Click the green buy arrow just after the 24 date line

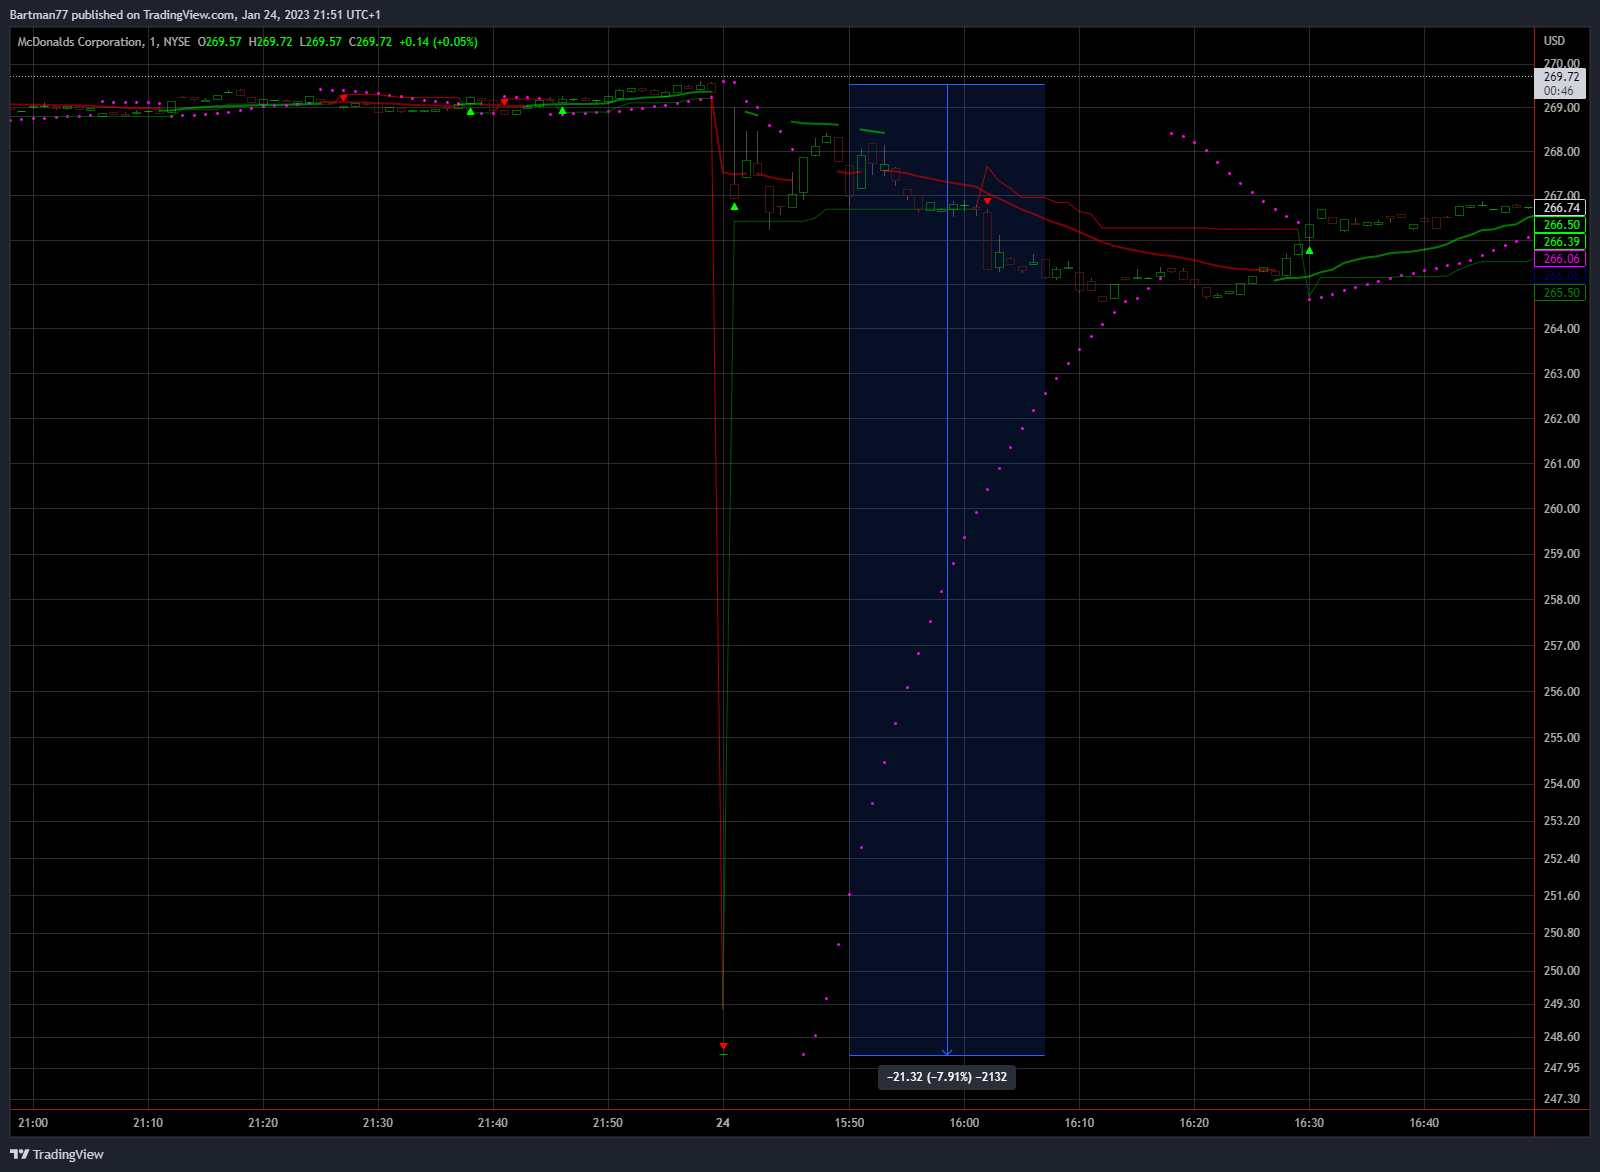[735, 207]
